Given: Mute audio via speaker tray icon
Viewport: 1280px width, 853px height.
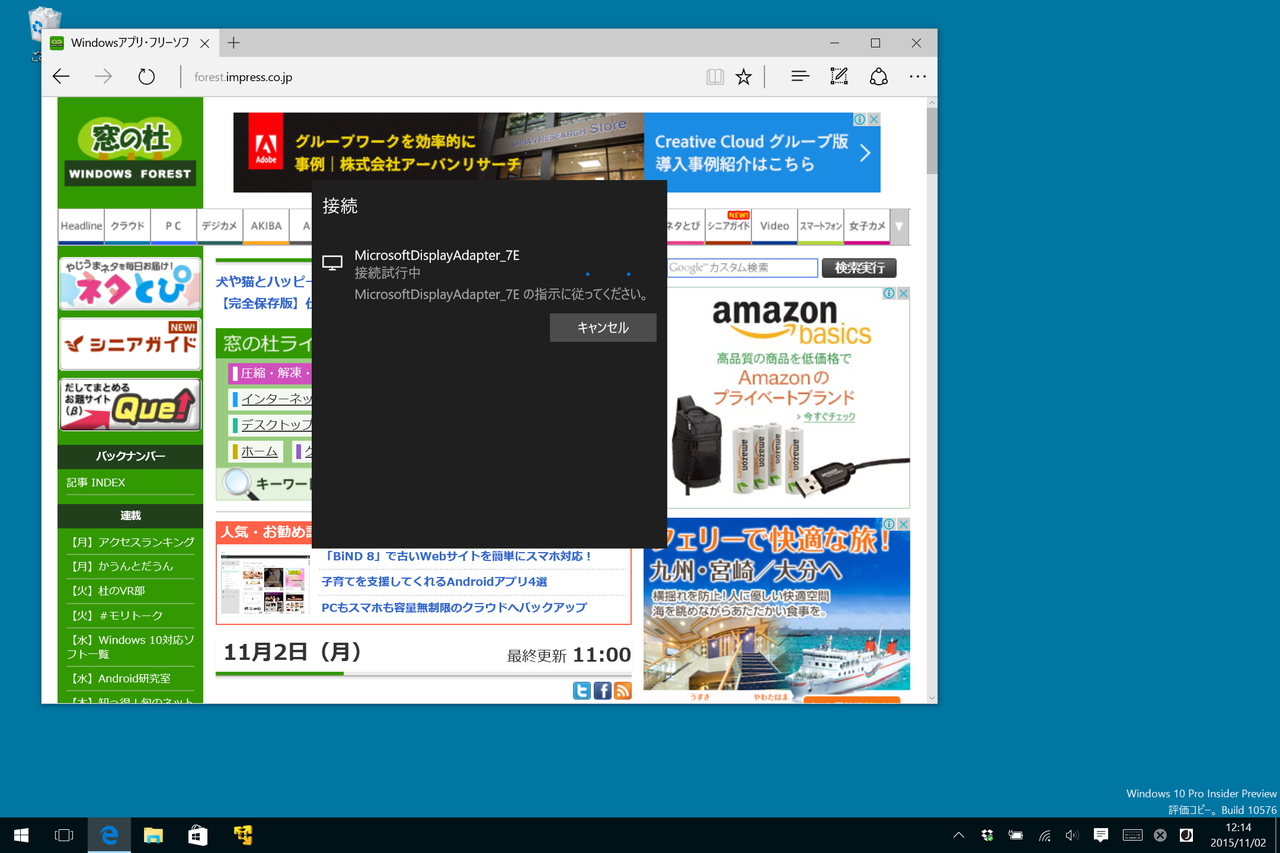Looking at the screenshot, I should (x=1071, y=835).
